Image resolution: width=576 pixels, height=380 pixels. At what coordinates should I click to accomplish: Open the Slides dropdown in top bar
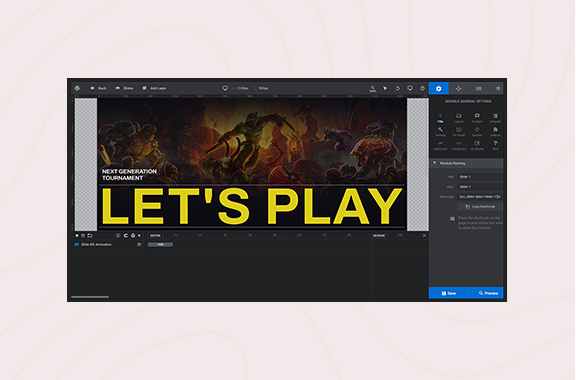[124, 89]
